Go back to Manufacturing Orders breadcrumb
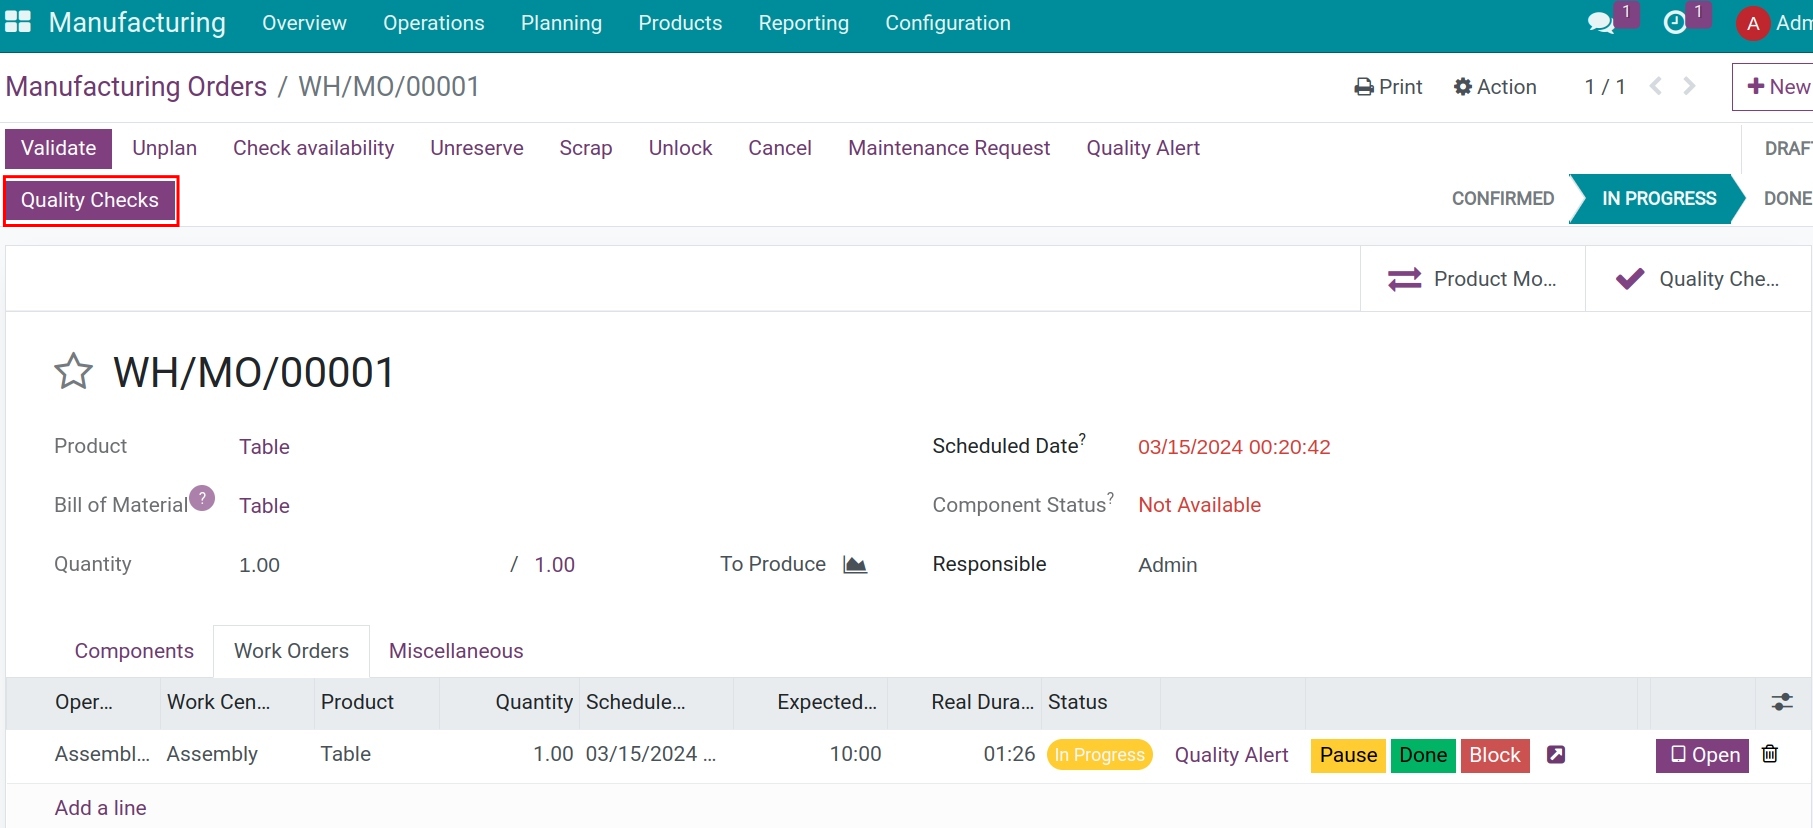 pos(136,87)
